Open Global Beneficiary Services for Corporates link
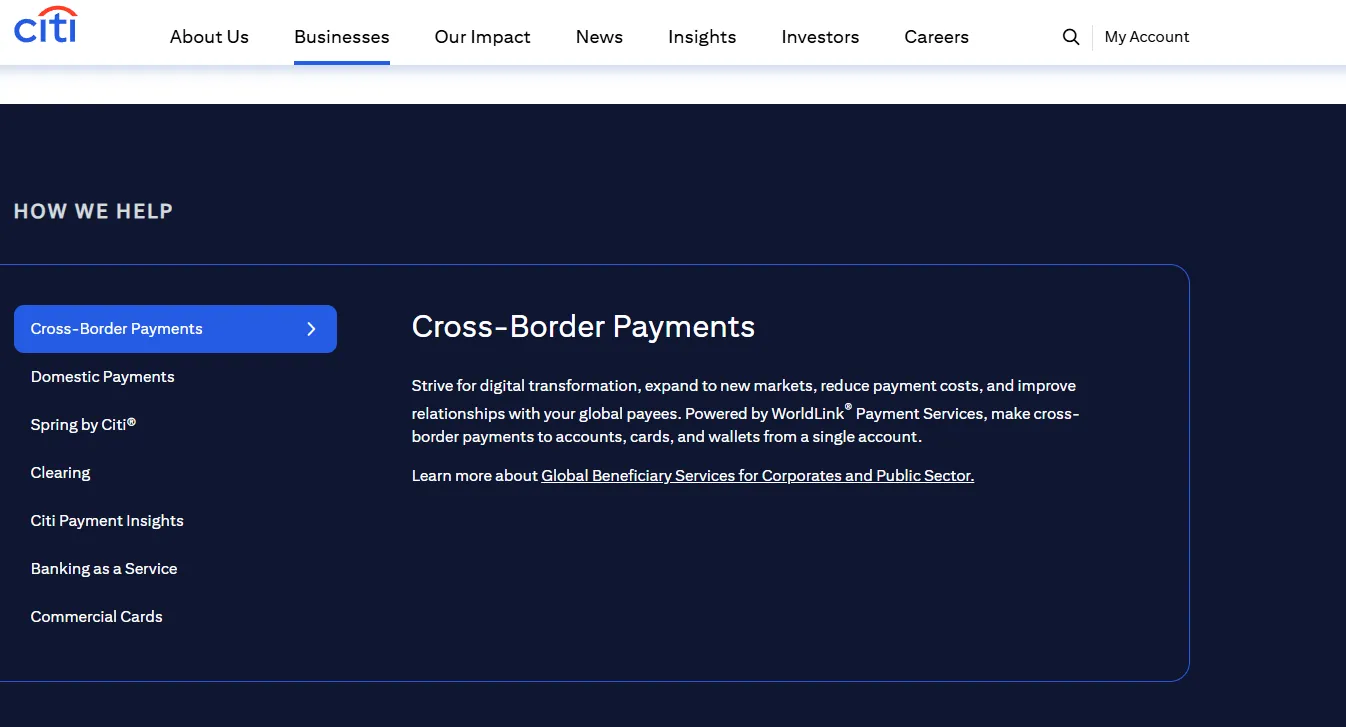The image size is (1346, 727). coord(757,476)
